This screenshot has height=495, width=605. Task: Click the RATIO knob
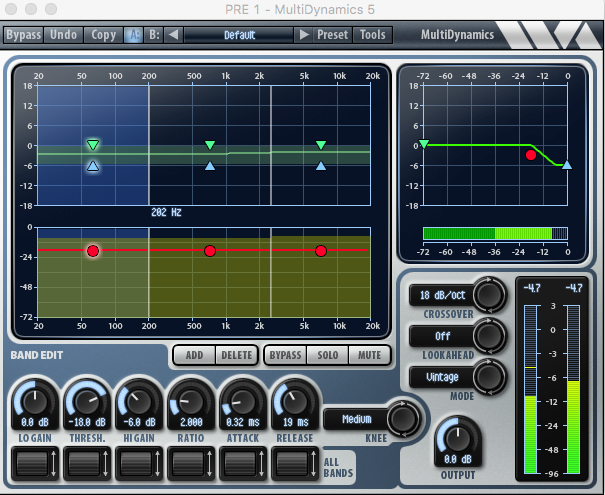click(x=191, y=402)
